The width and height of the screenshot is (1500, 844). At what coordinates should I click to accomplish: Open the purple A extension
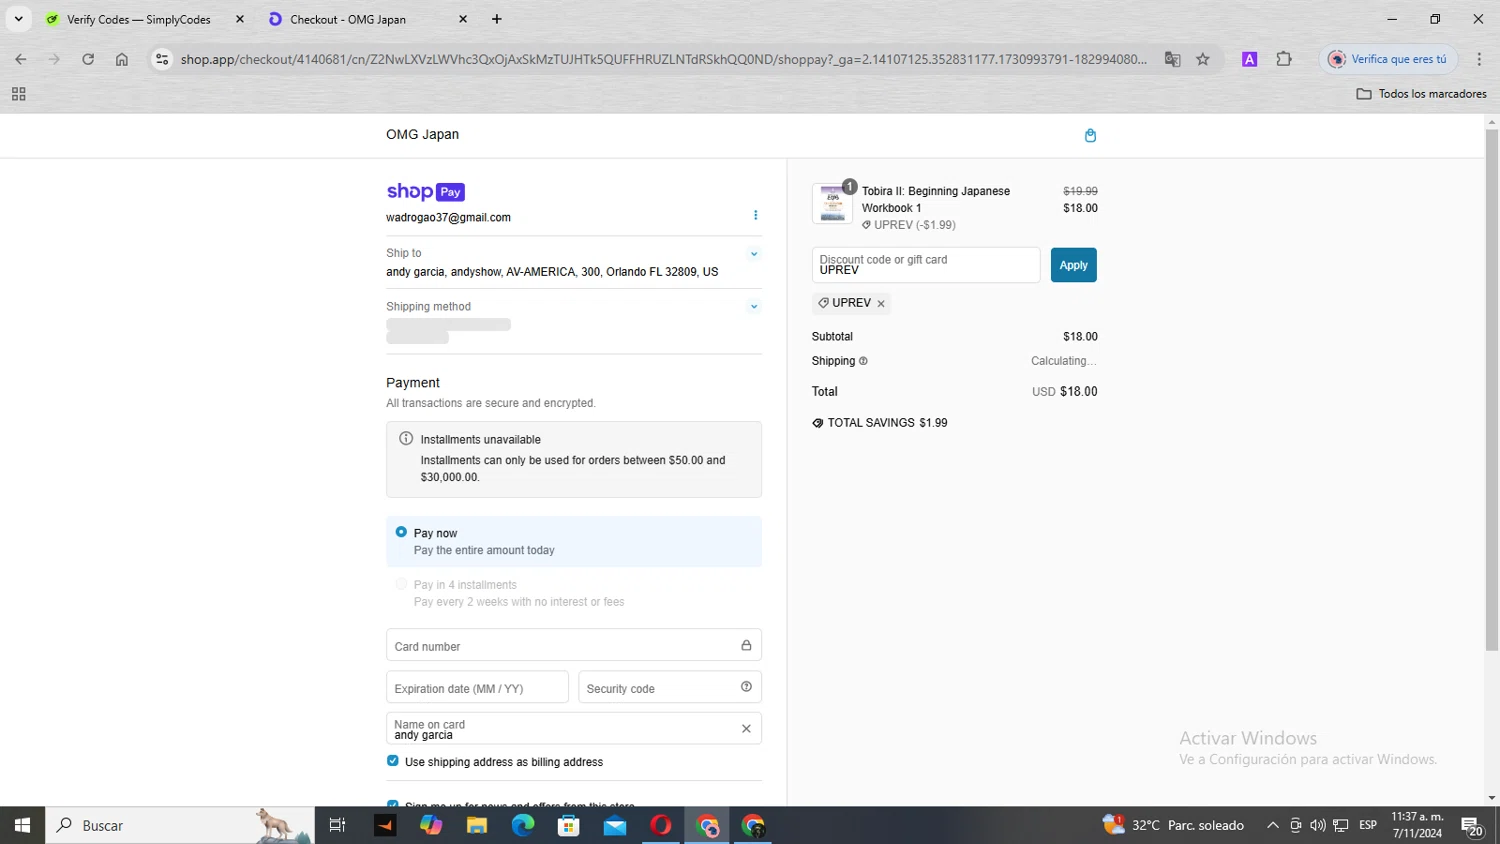[1249, 59]
